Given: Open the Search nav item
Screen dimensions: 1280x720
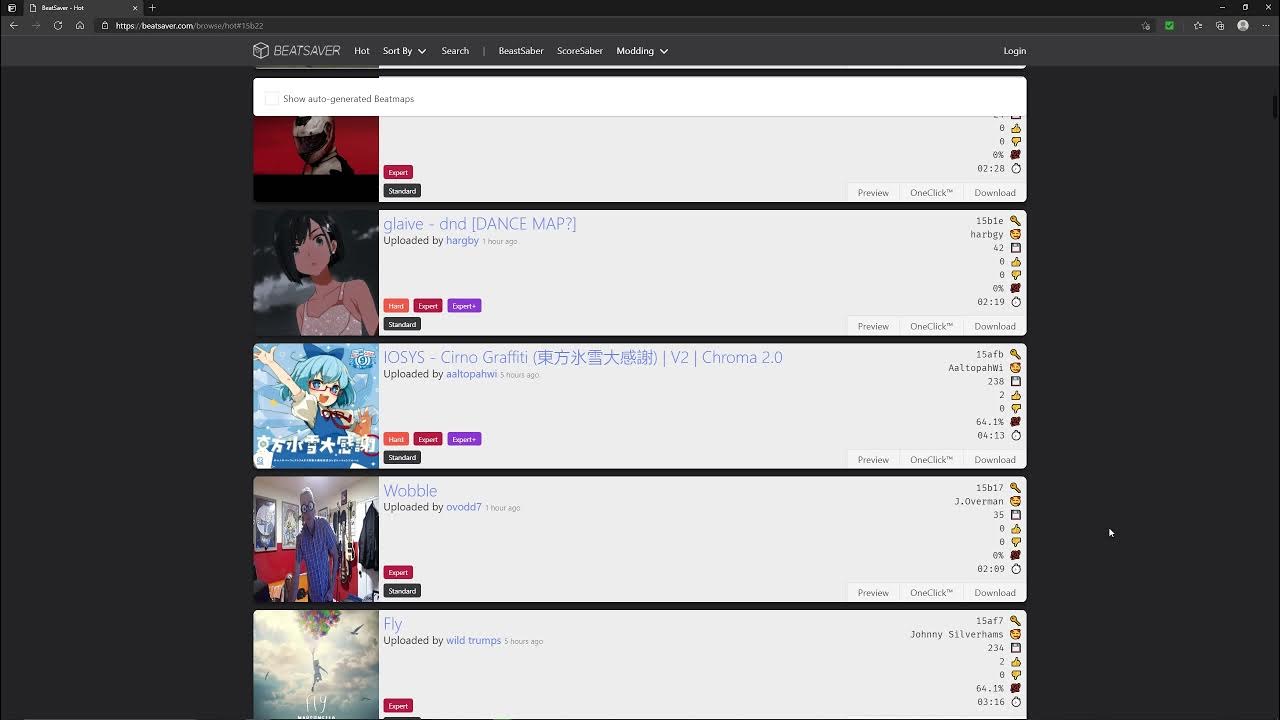Looking at the screenshot, I should tap(455, 51).
